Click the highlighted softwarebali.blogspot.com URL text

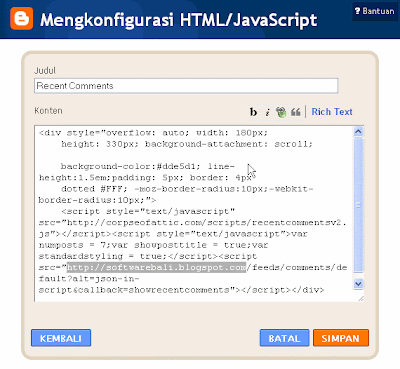(x=156, y=267)
